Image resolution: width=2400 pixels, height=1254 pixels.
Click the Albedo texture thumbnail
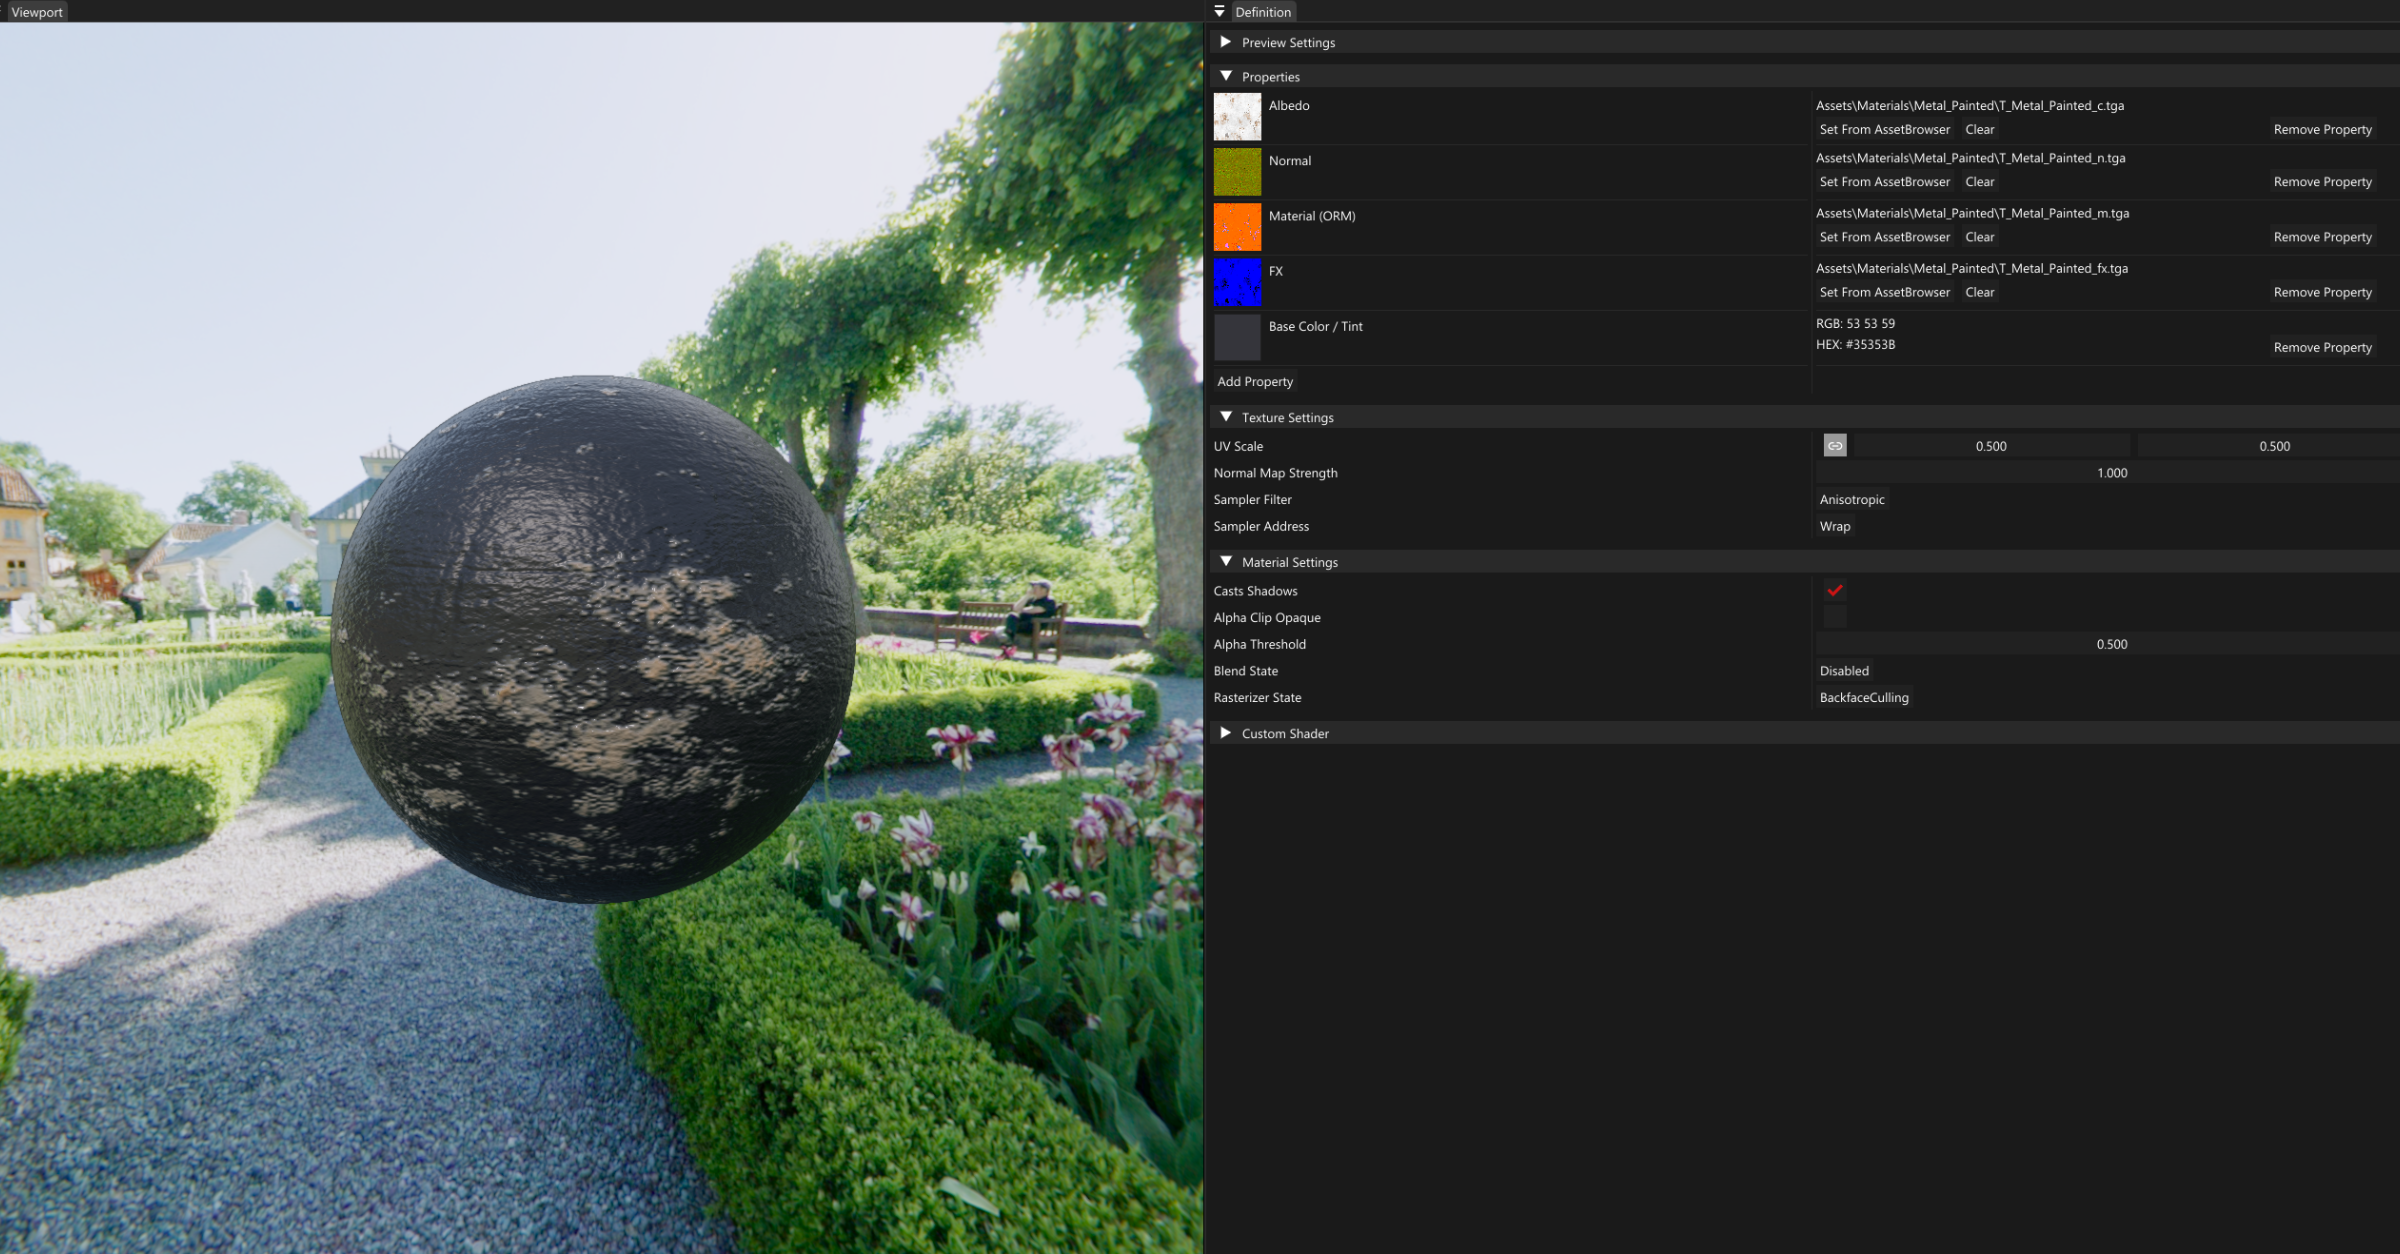click(1237, 117)
